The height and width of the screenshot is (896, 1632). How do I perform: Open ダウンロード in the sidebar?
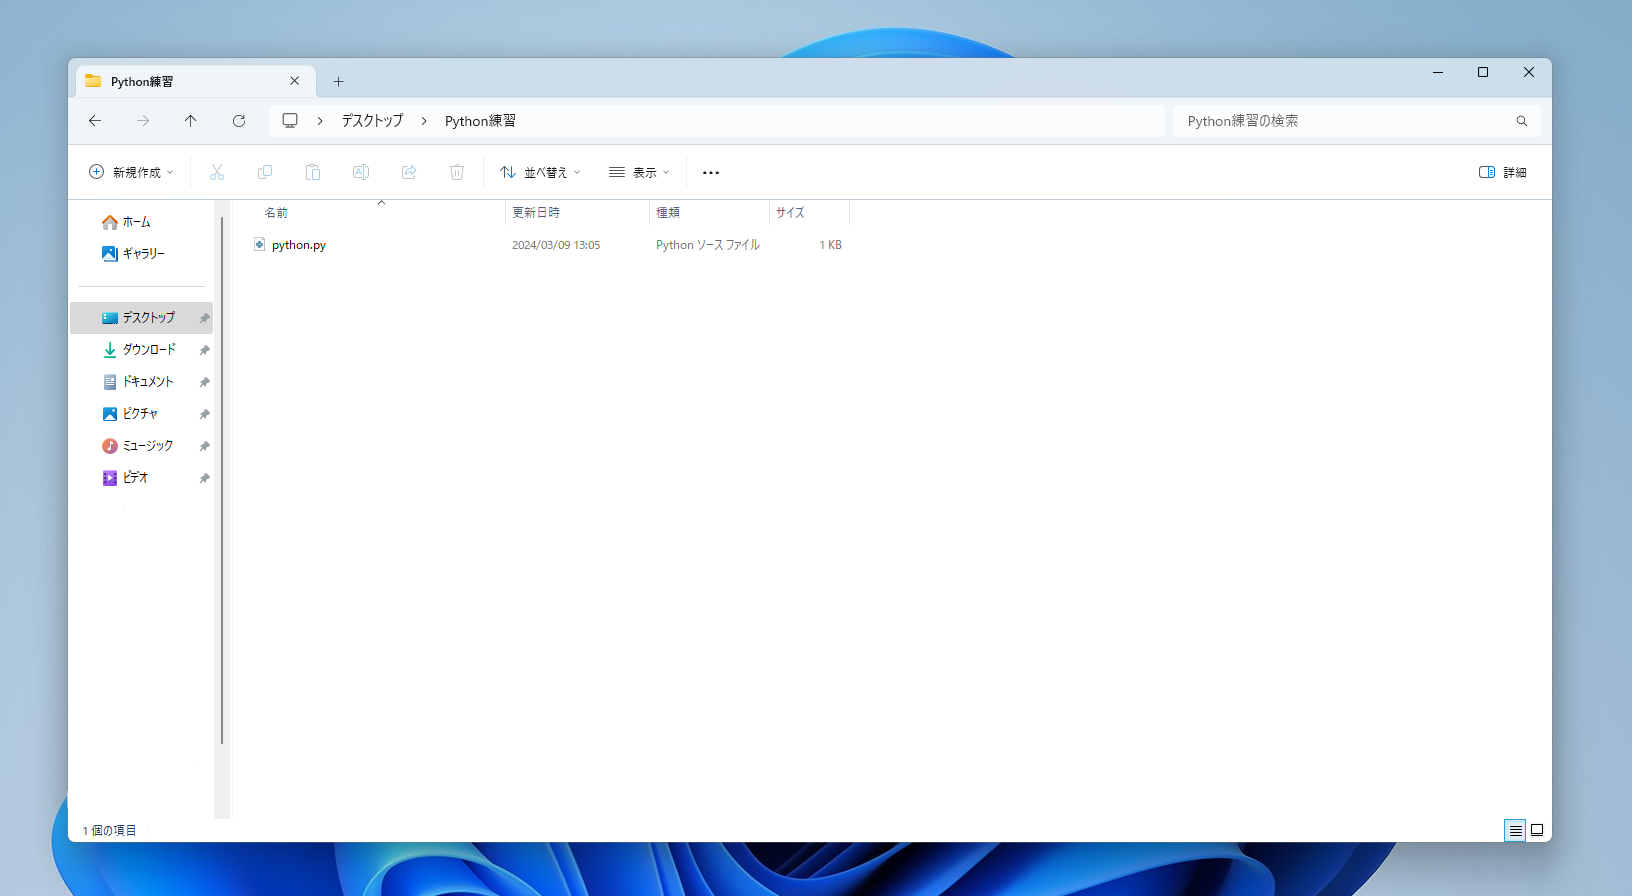141,350
